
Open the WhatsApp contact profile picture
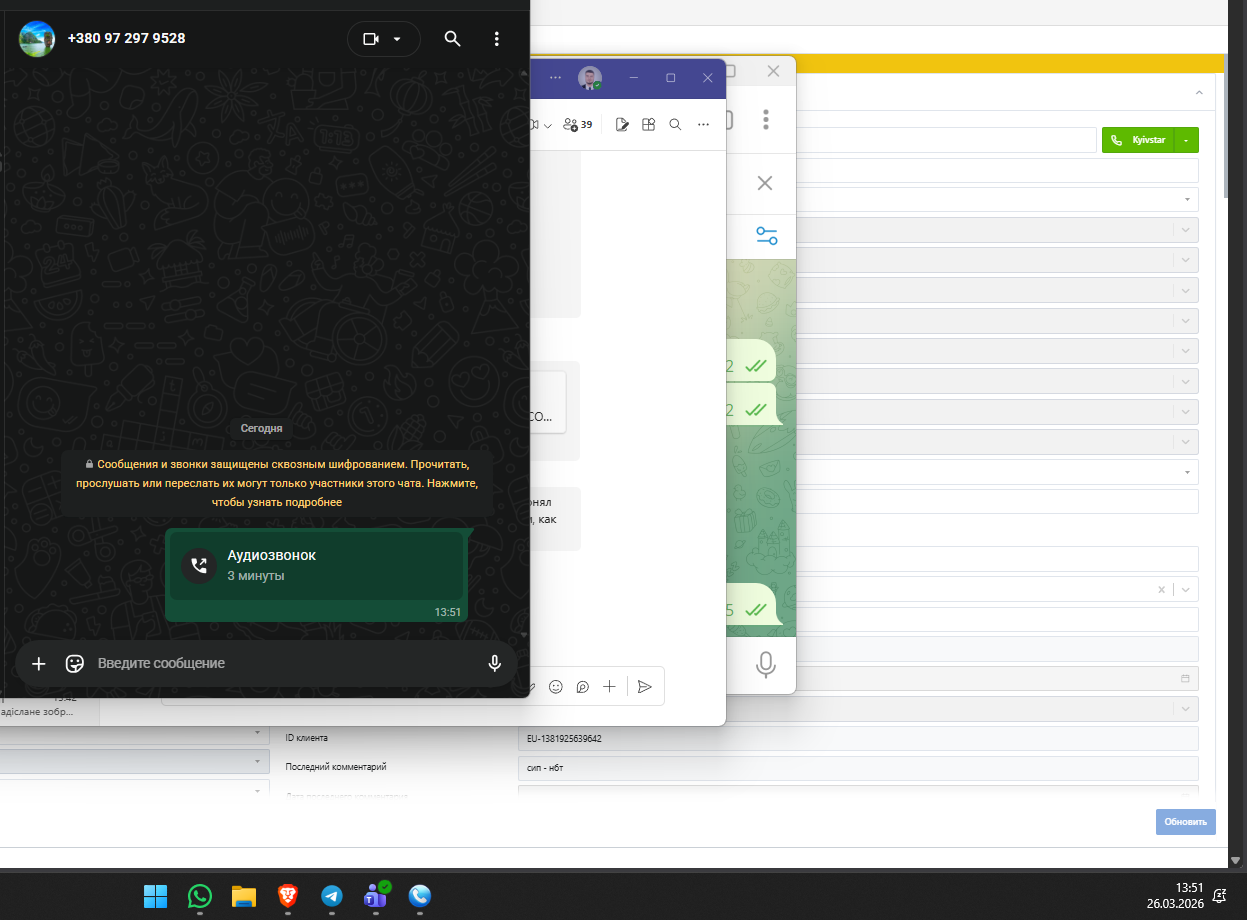(x=37, y=39)
